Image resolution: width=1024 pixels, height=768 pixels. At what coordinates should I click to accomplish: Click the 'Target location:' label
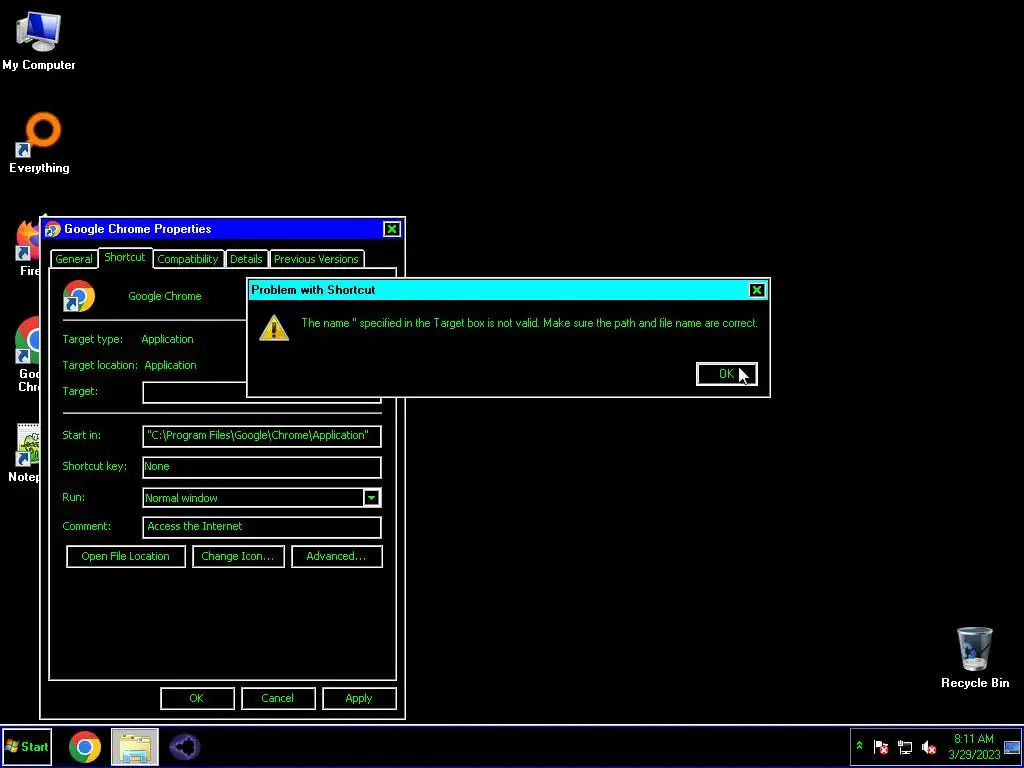(x=100, y=366)
